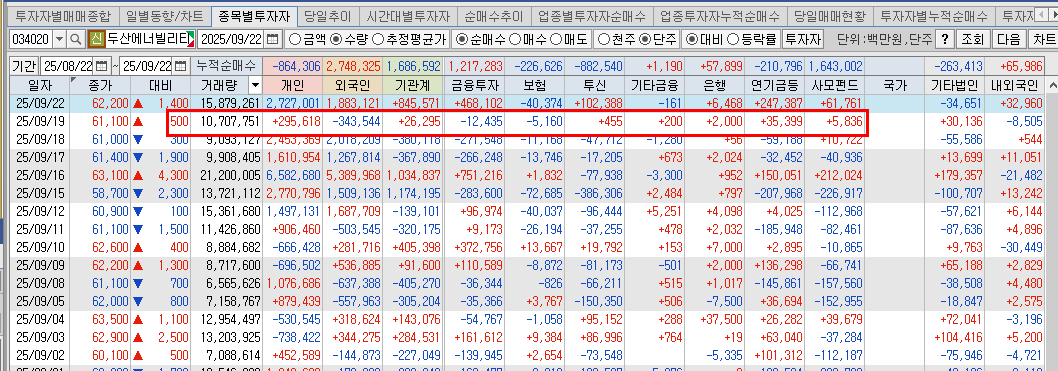
Task: Select the 단주 unit radio button
Action: coord(644,40)
